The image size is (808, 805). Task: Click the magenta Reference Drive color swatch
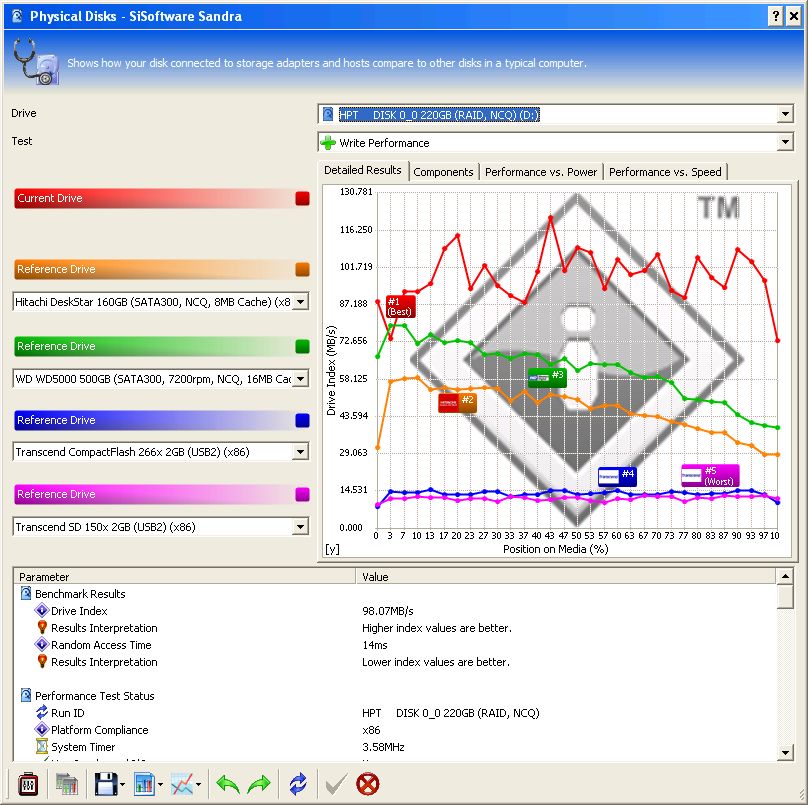tap(302, 494)
